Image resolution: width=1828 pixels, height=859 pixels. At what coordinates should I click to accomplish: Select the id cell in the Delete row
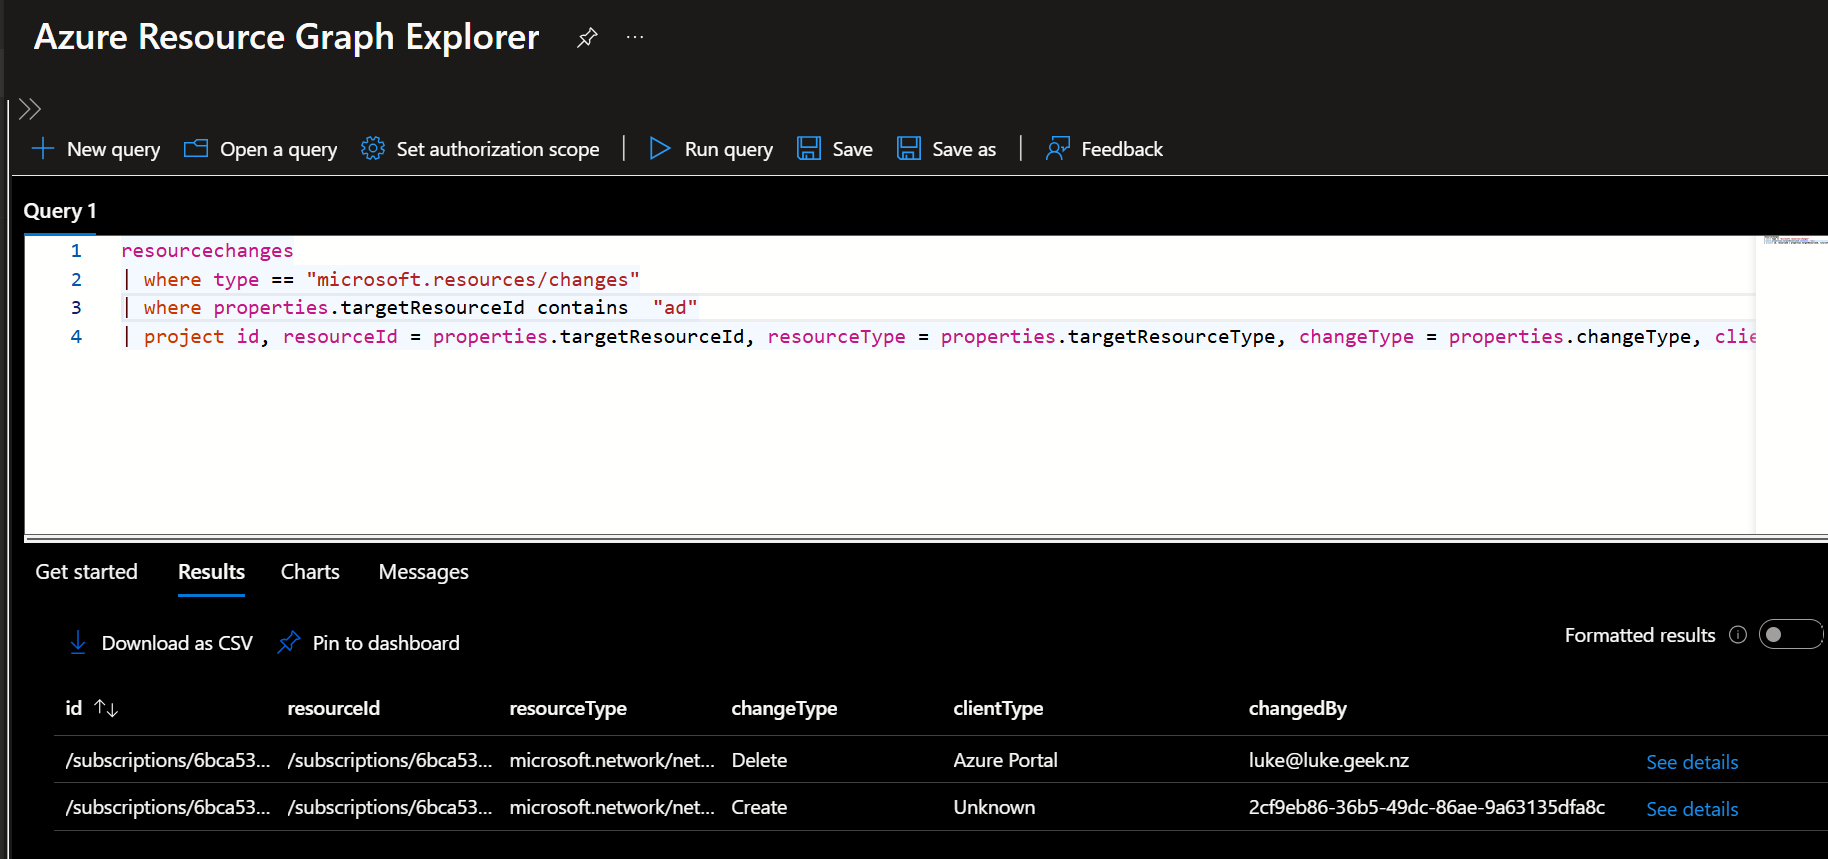coord(168,760)
